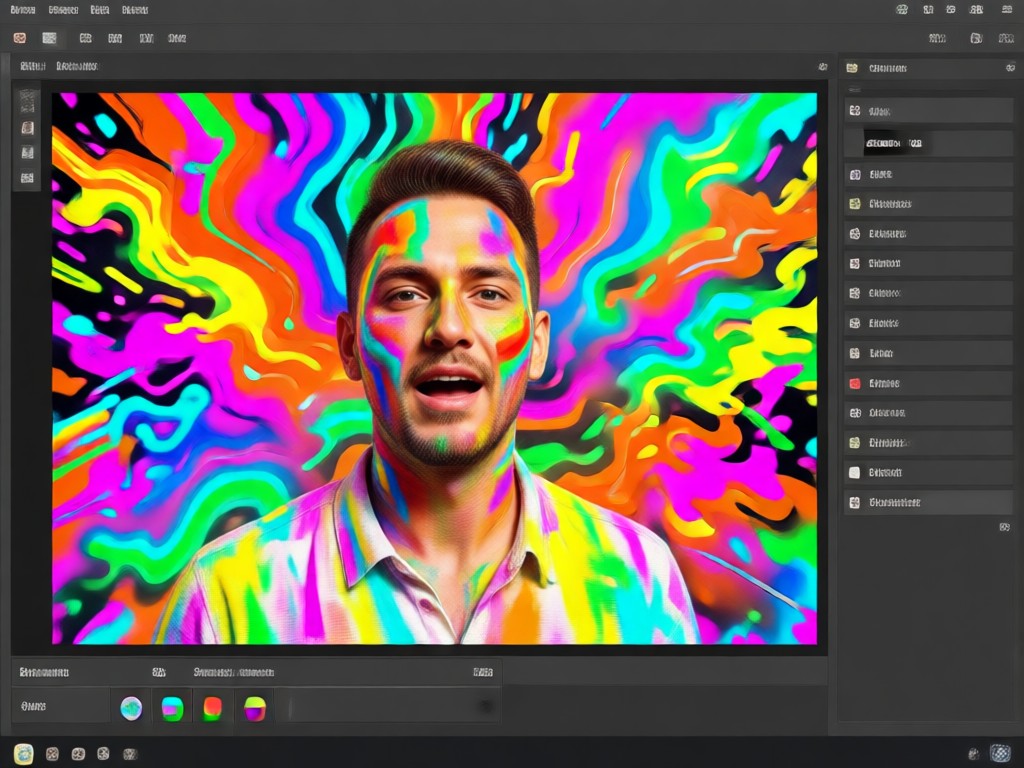Click the large yellow-framed globe icon in taskbar
The image size is (1024, 768).
(24, 754)
